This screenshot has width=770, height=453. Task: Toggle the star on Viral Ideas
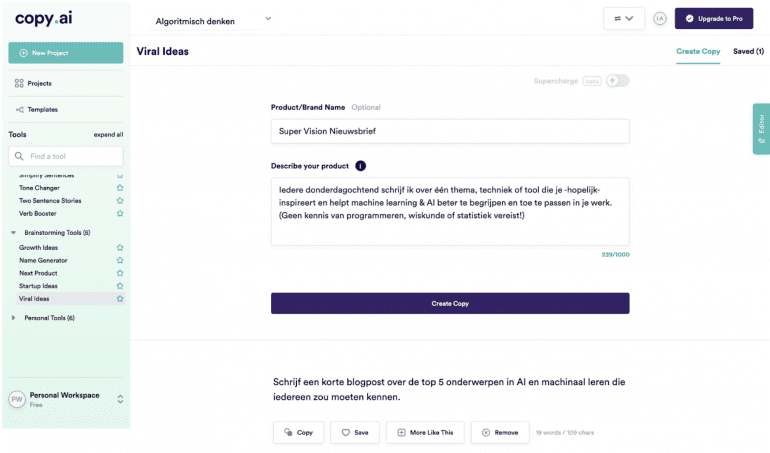pos(120,299)
